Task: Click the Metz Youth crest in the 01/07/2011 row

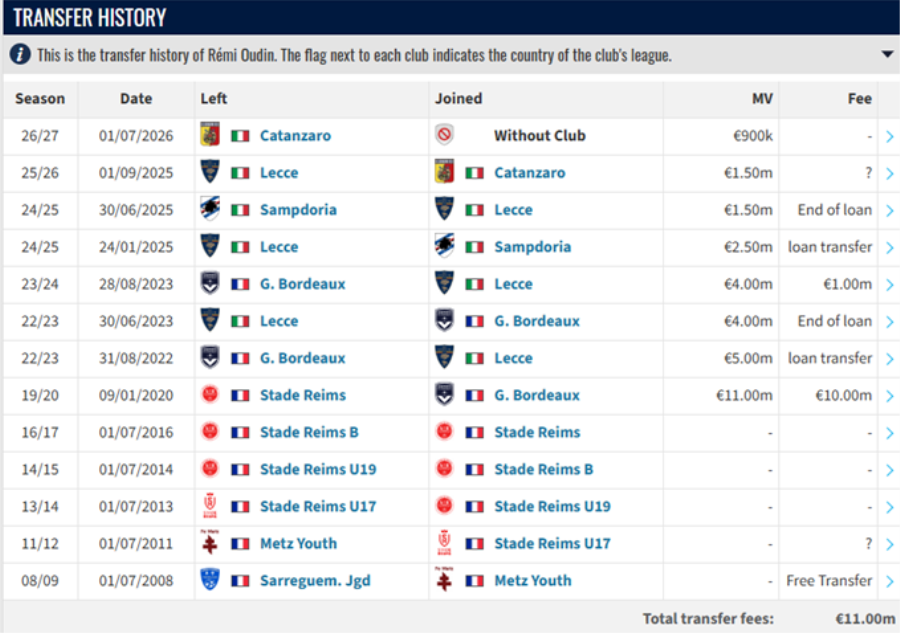Action: click(x=210, y=542)
